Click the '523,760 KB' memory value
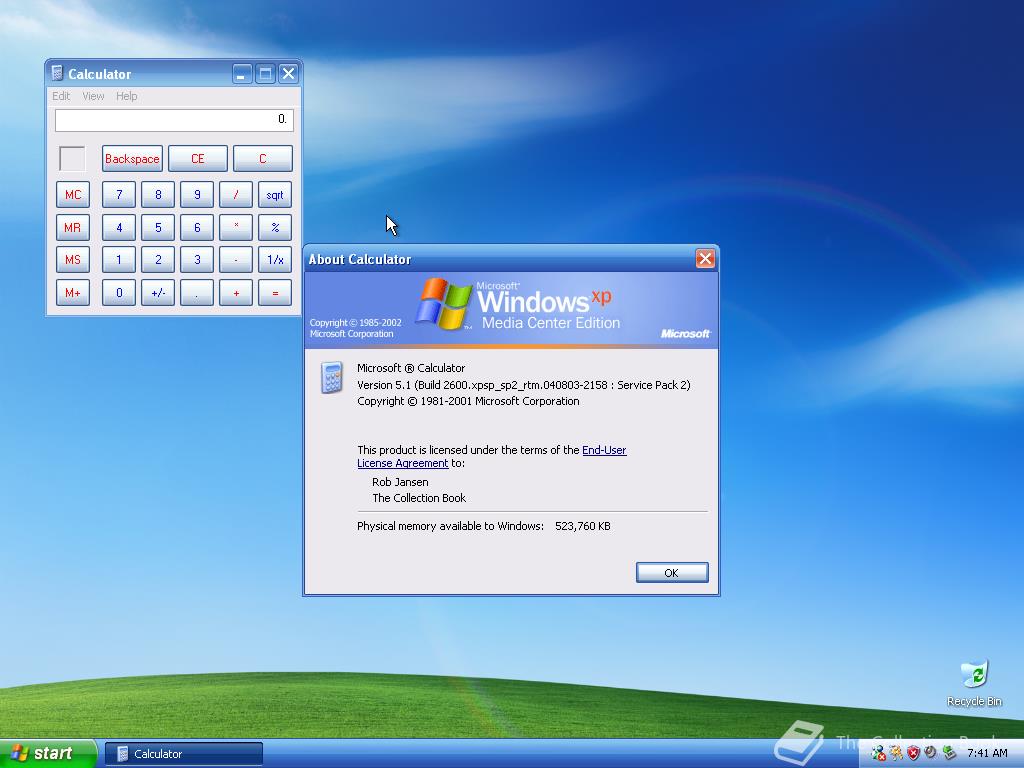The width and height of the screenshot is (1024, 768). pyautogui.click(x=583, y=526)
